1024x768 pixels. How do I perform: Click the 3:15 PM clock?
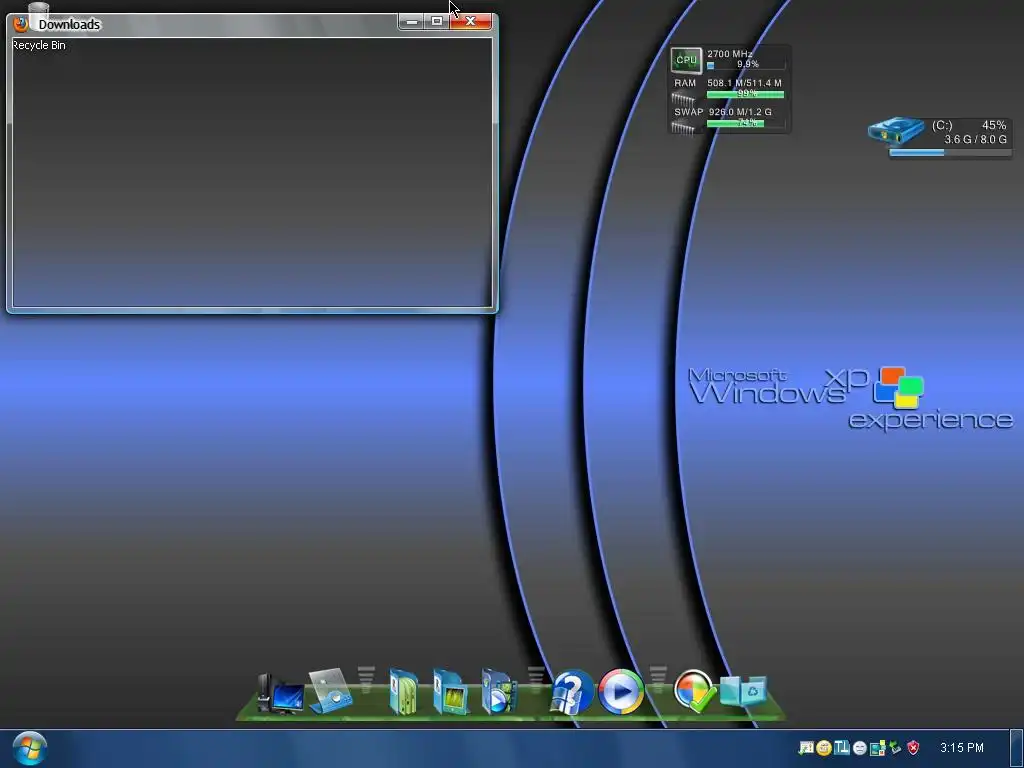click(961, 747)
